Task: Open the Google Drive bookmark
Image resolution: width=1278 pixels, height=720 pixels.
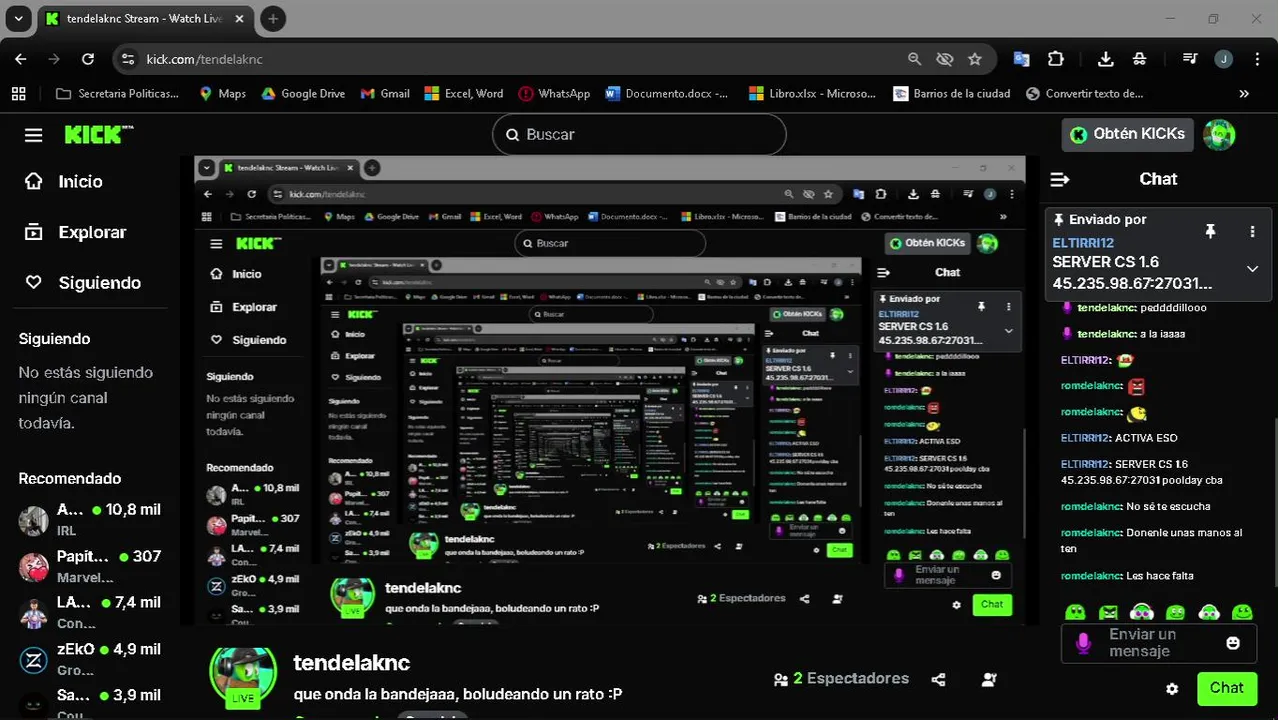Action: [303, 93]
